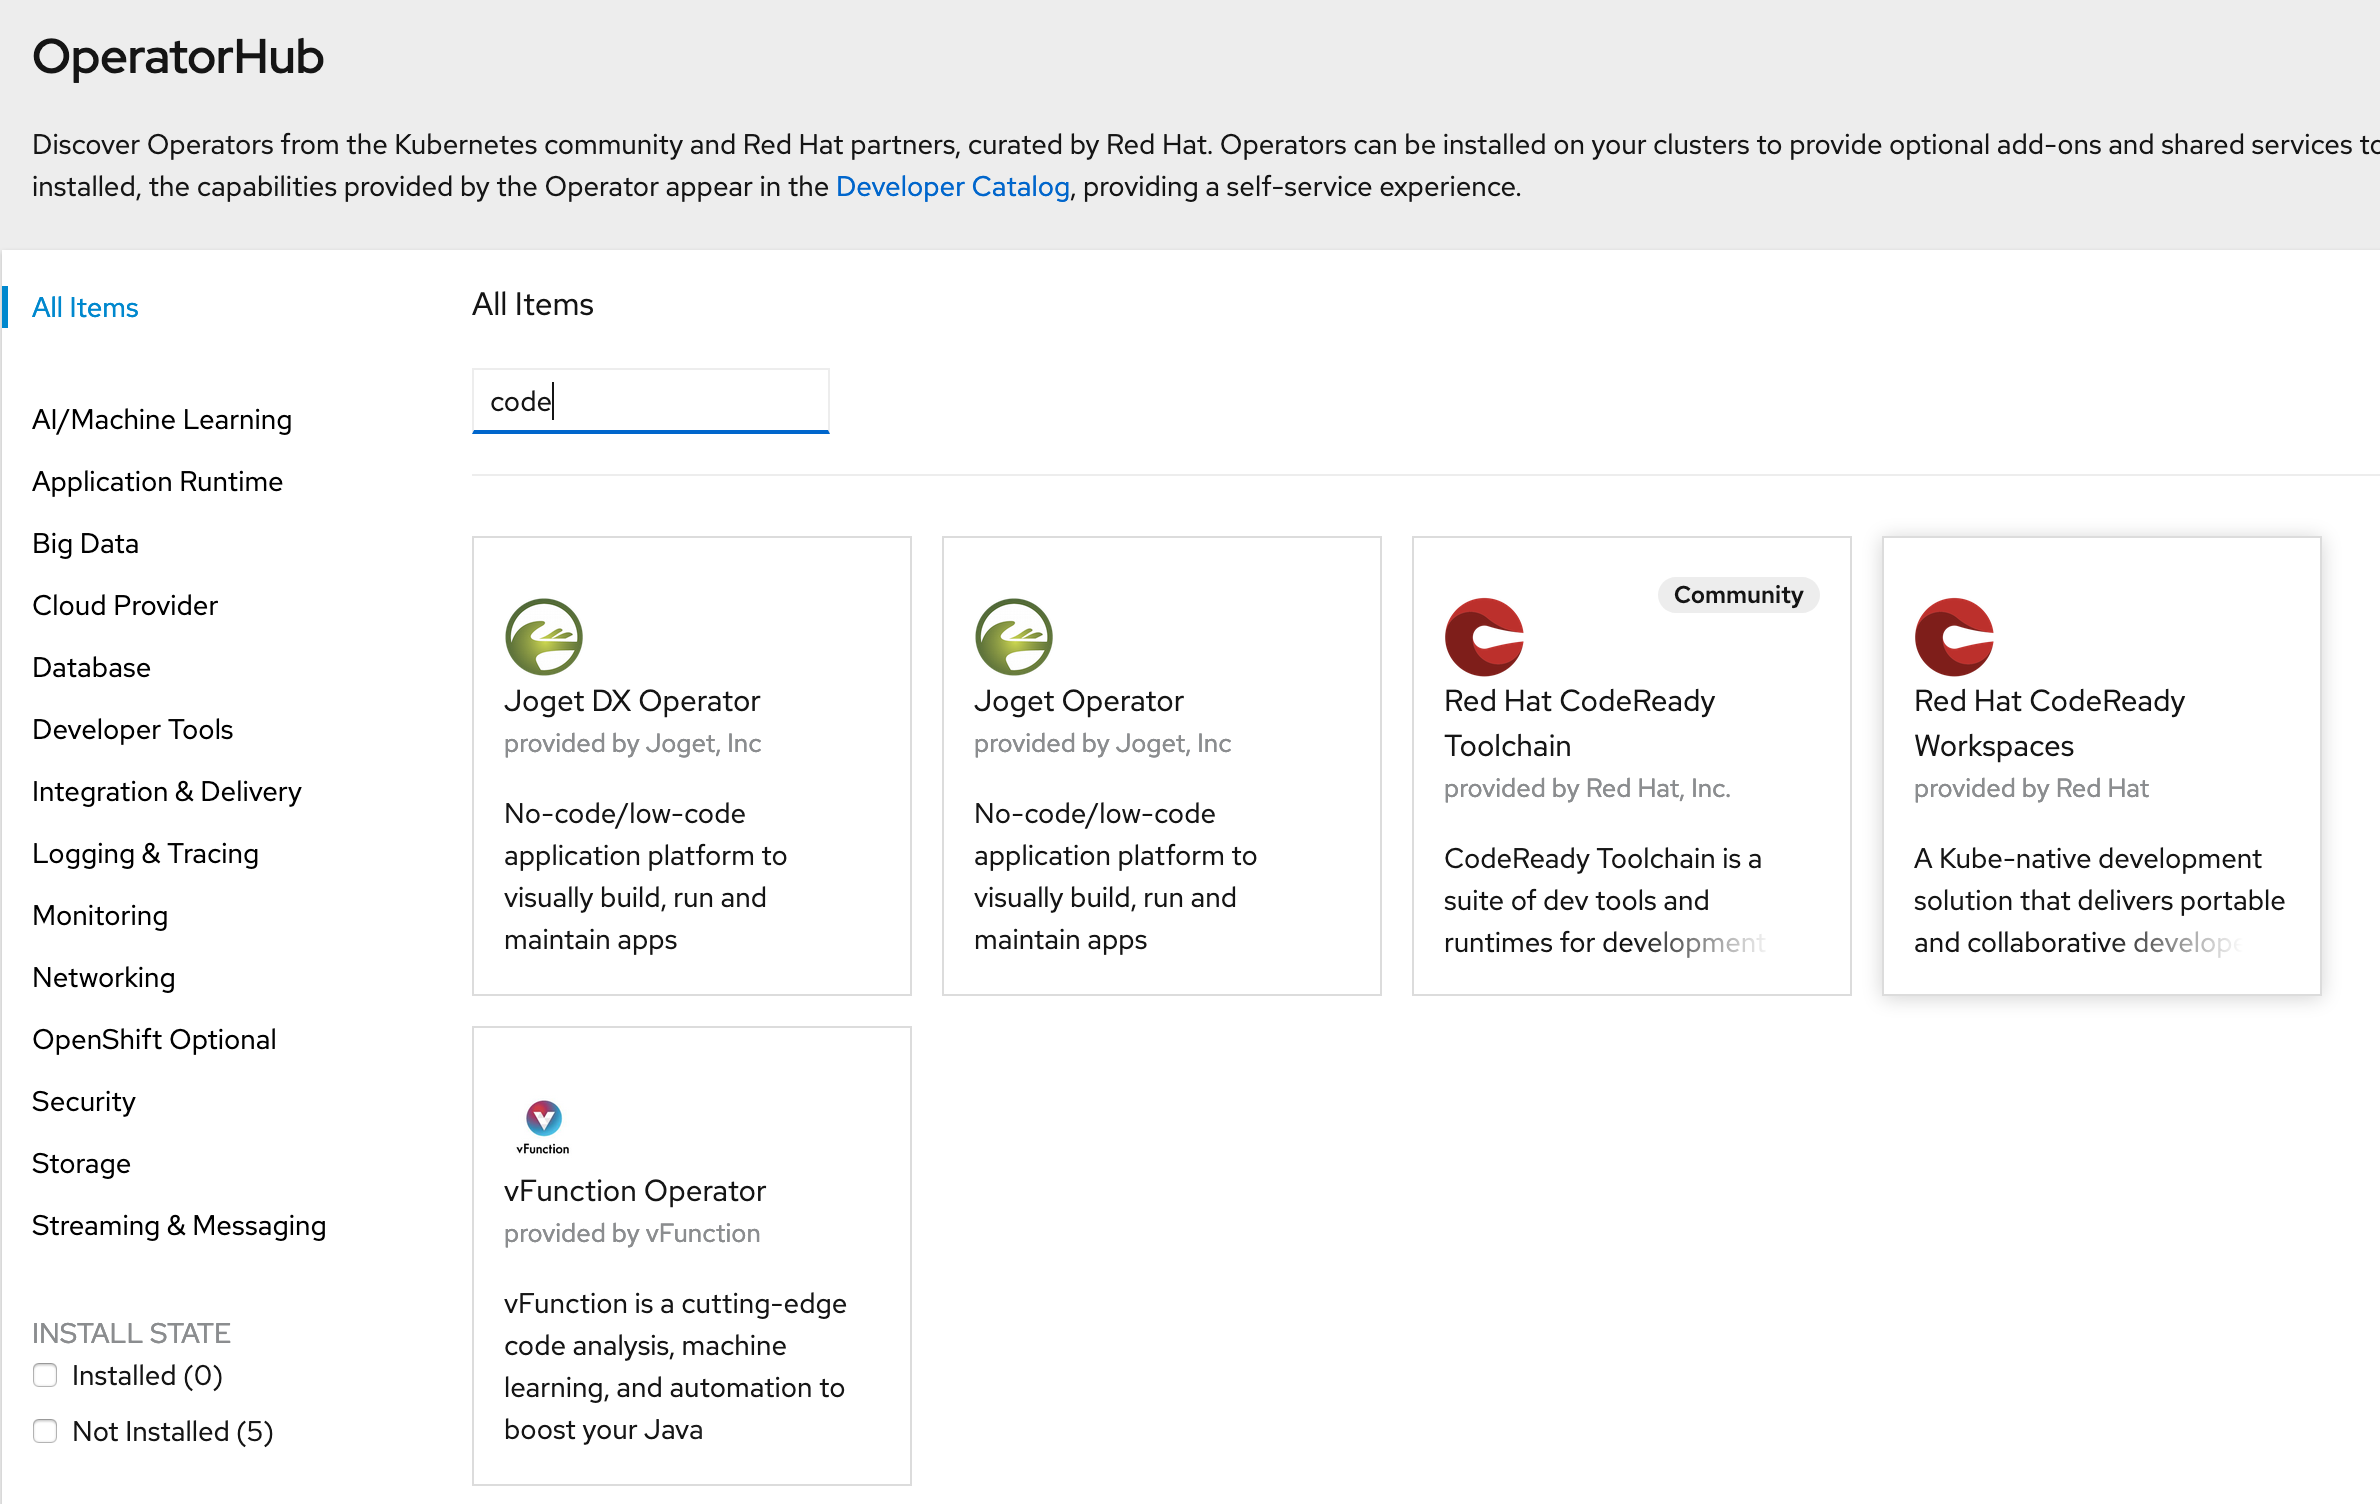Click the Storage category item
This screenshot has width=2380, height=1504.
pos(83,1163)
